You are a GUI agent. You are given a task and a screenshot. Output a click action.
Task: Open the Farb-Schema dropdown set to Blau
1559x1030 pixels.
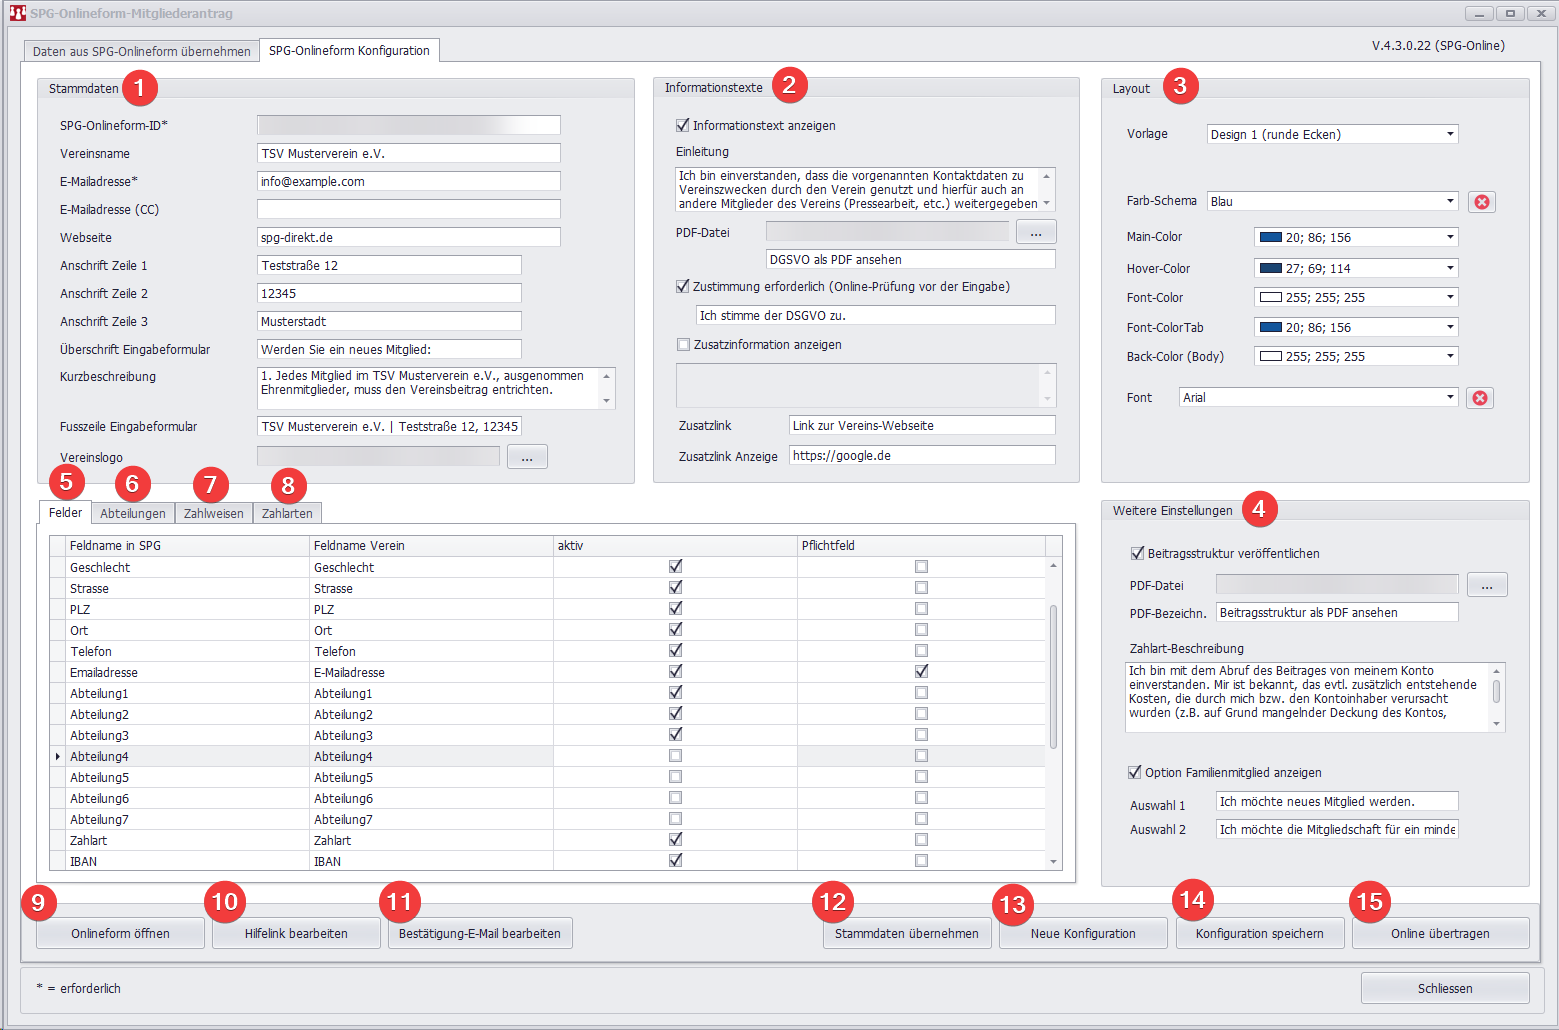pyautogui.click(x=1449, y=201)
